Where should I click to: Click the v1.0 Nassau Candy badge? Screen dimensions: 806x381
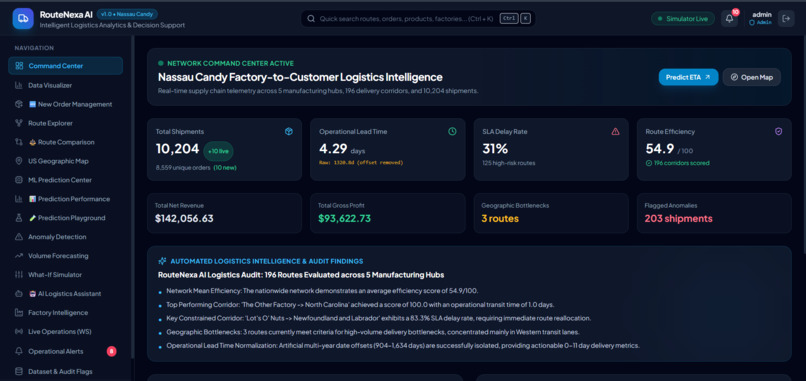127,14
